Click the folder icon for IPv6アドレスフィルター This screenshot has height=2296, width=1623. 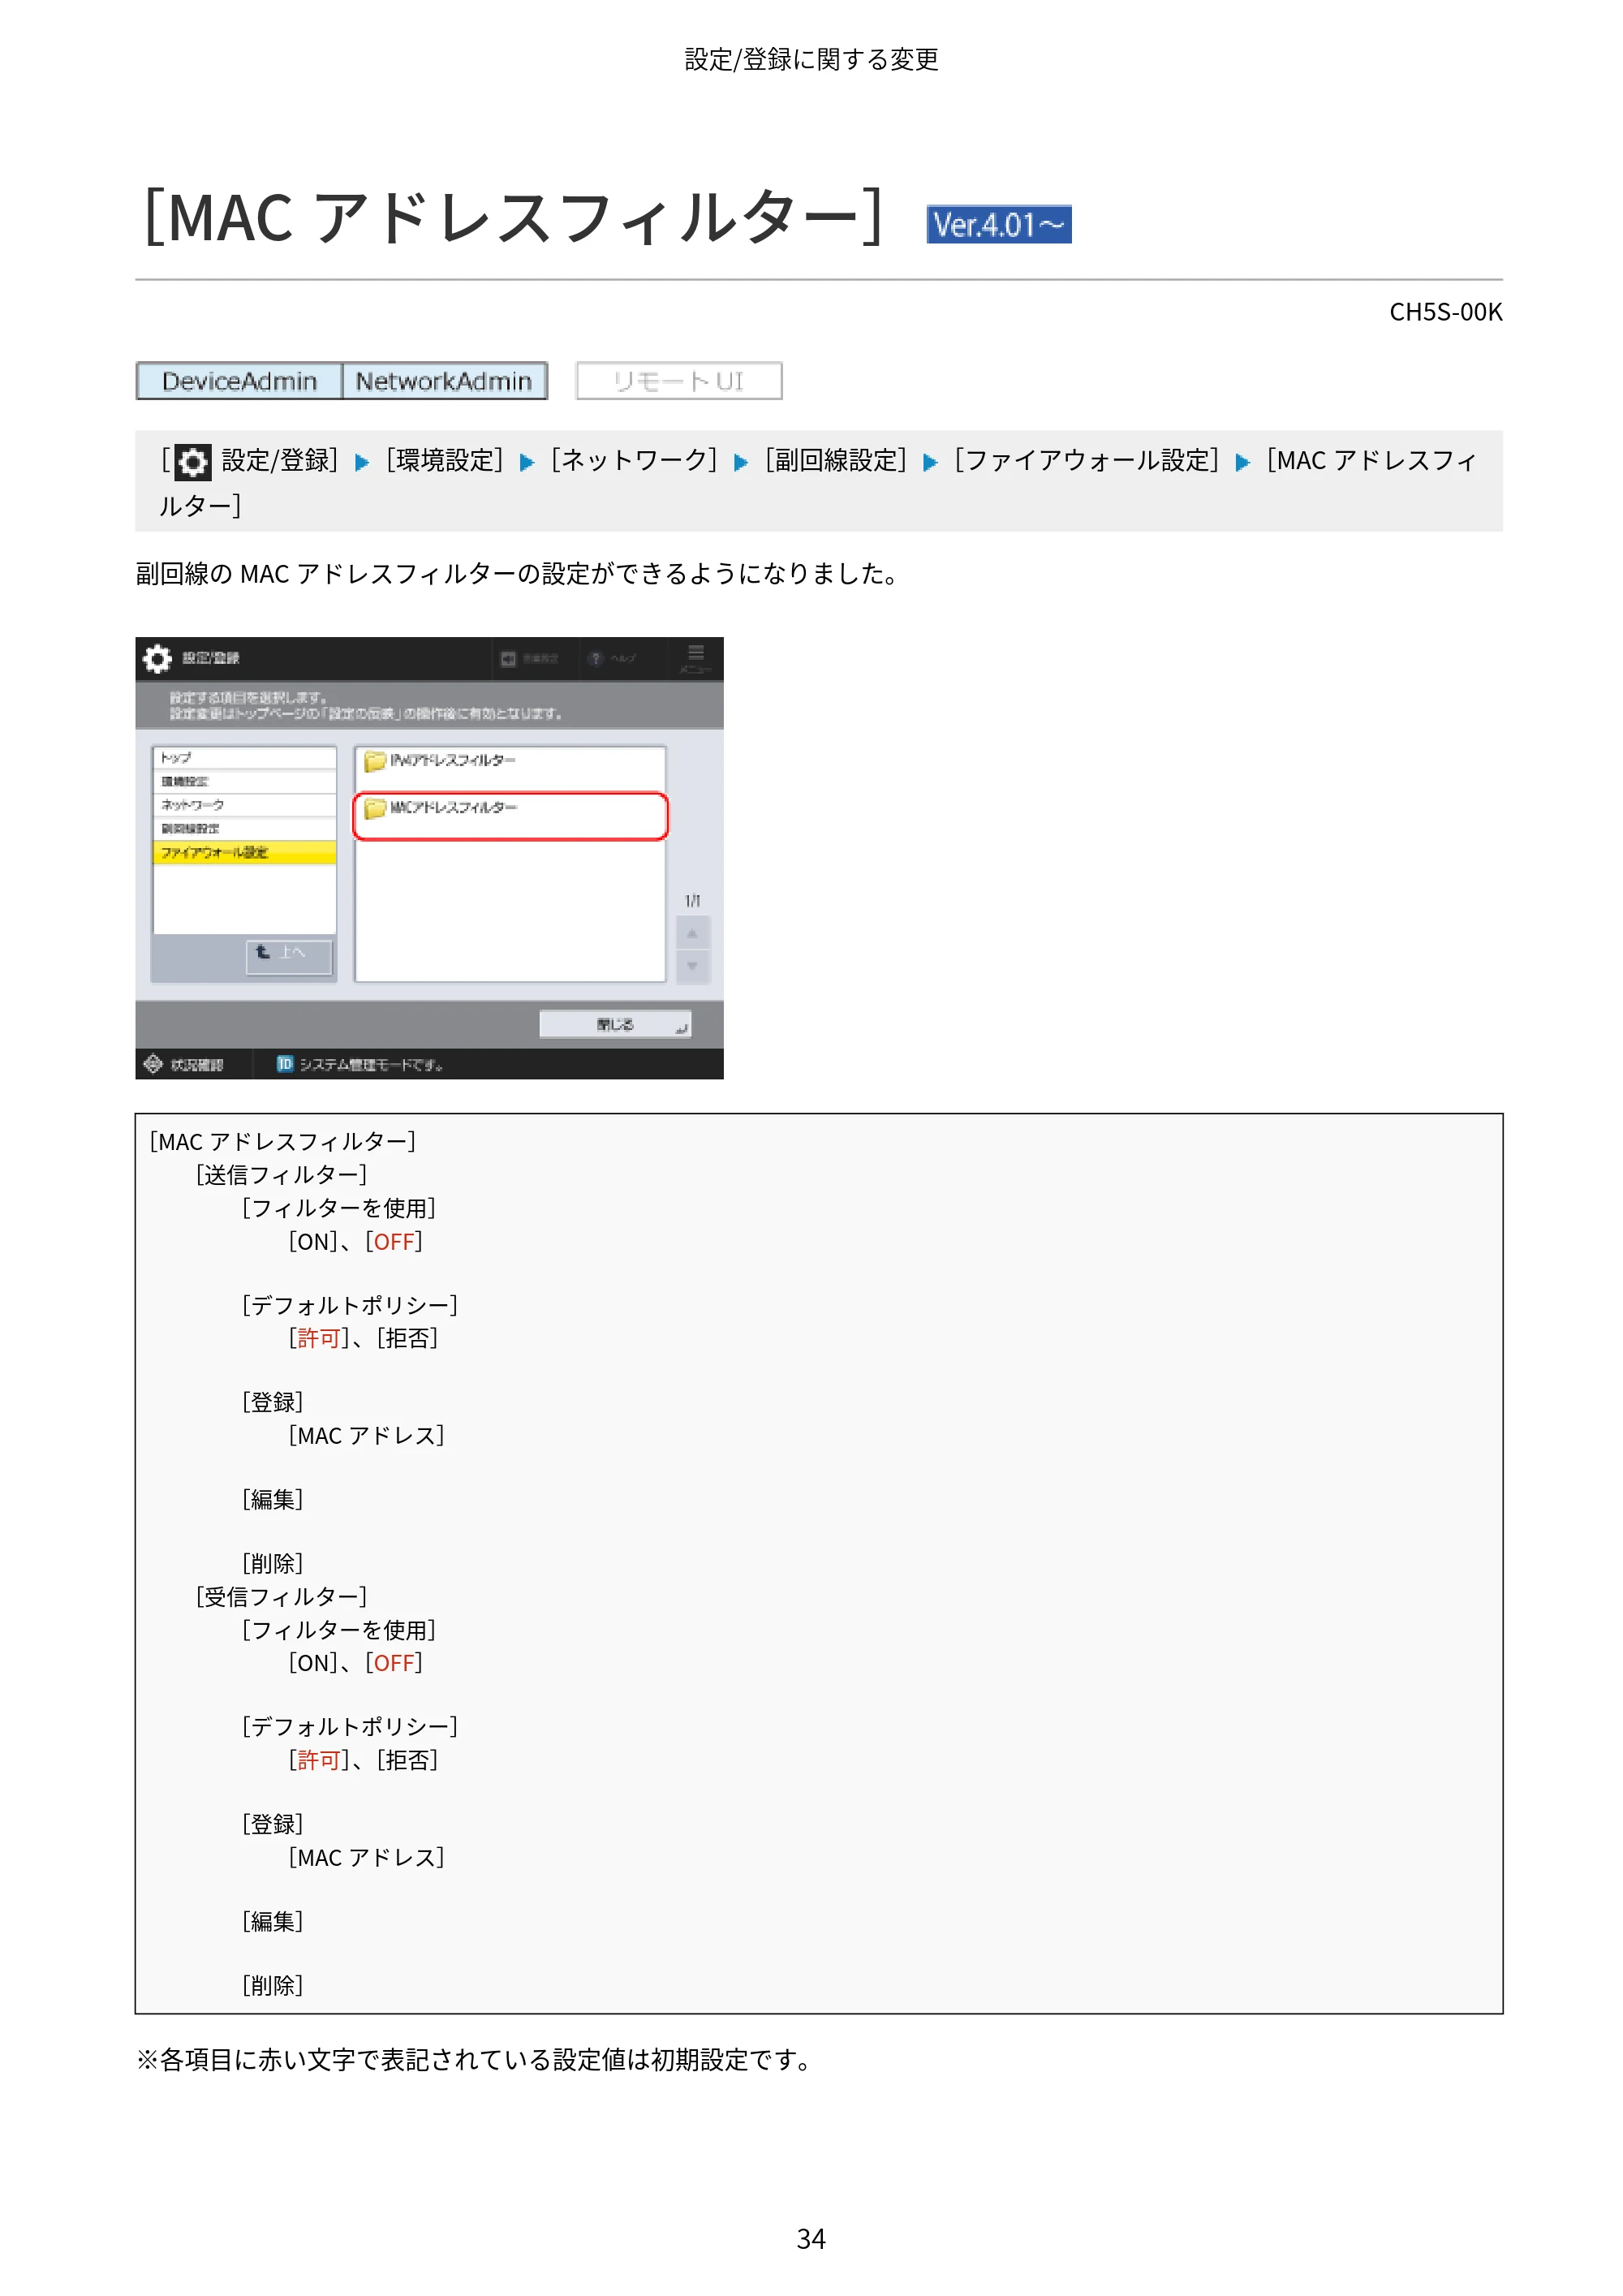[x=375, y=761]
